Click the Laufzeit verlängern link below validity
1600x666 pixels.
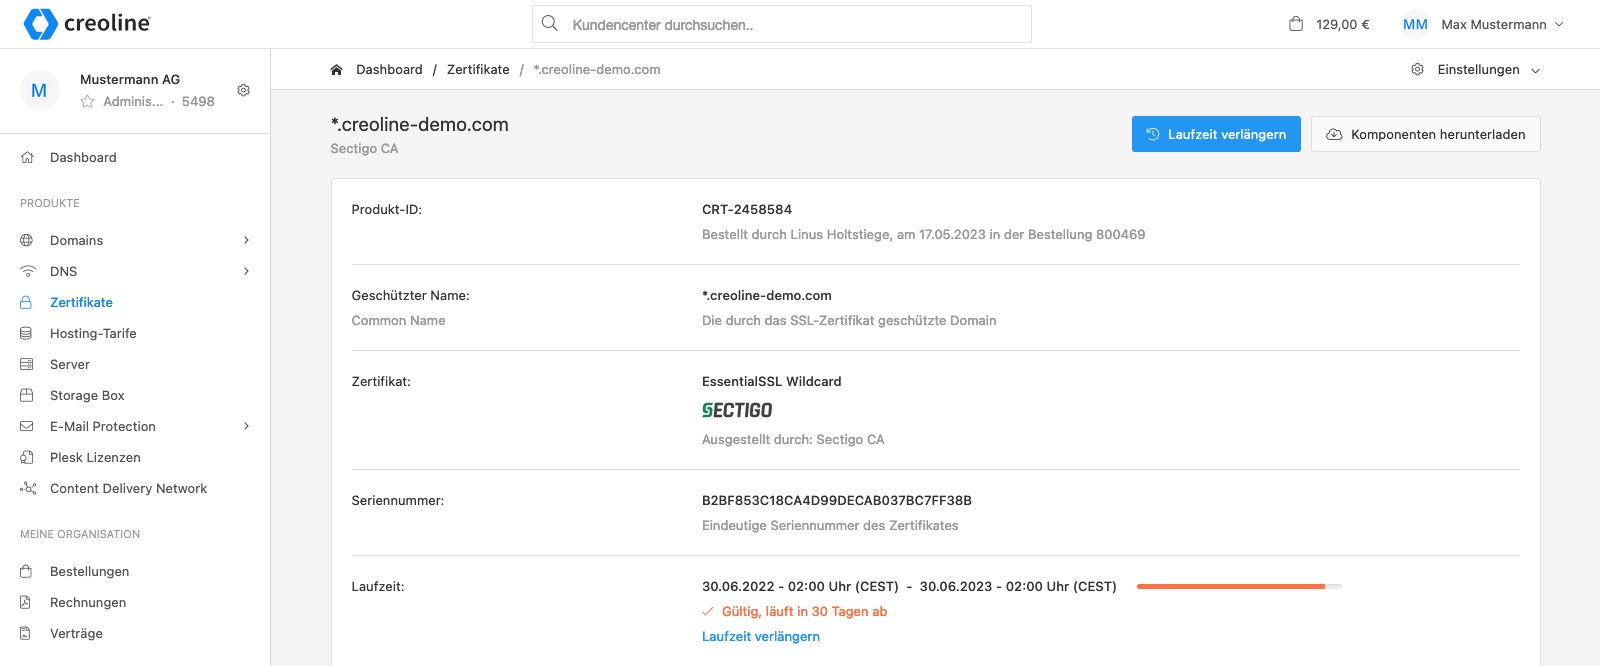point(761,636)
